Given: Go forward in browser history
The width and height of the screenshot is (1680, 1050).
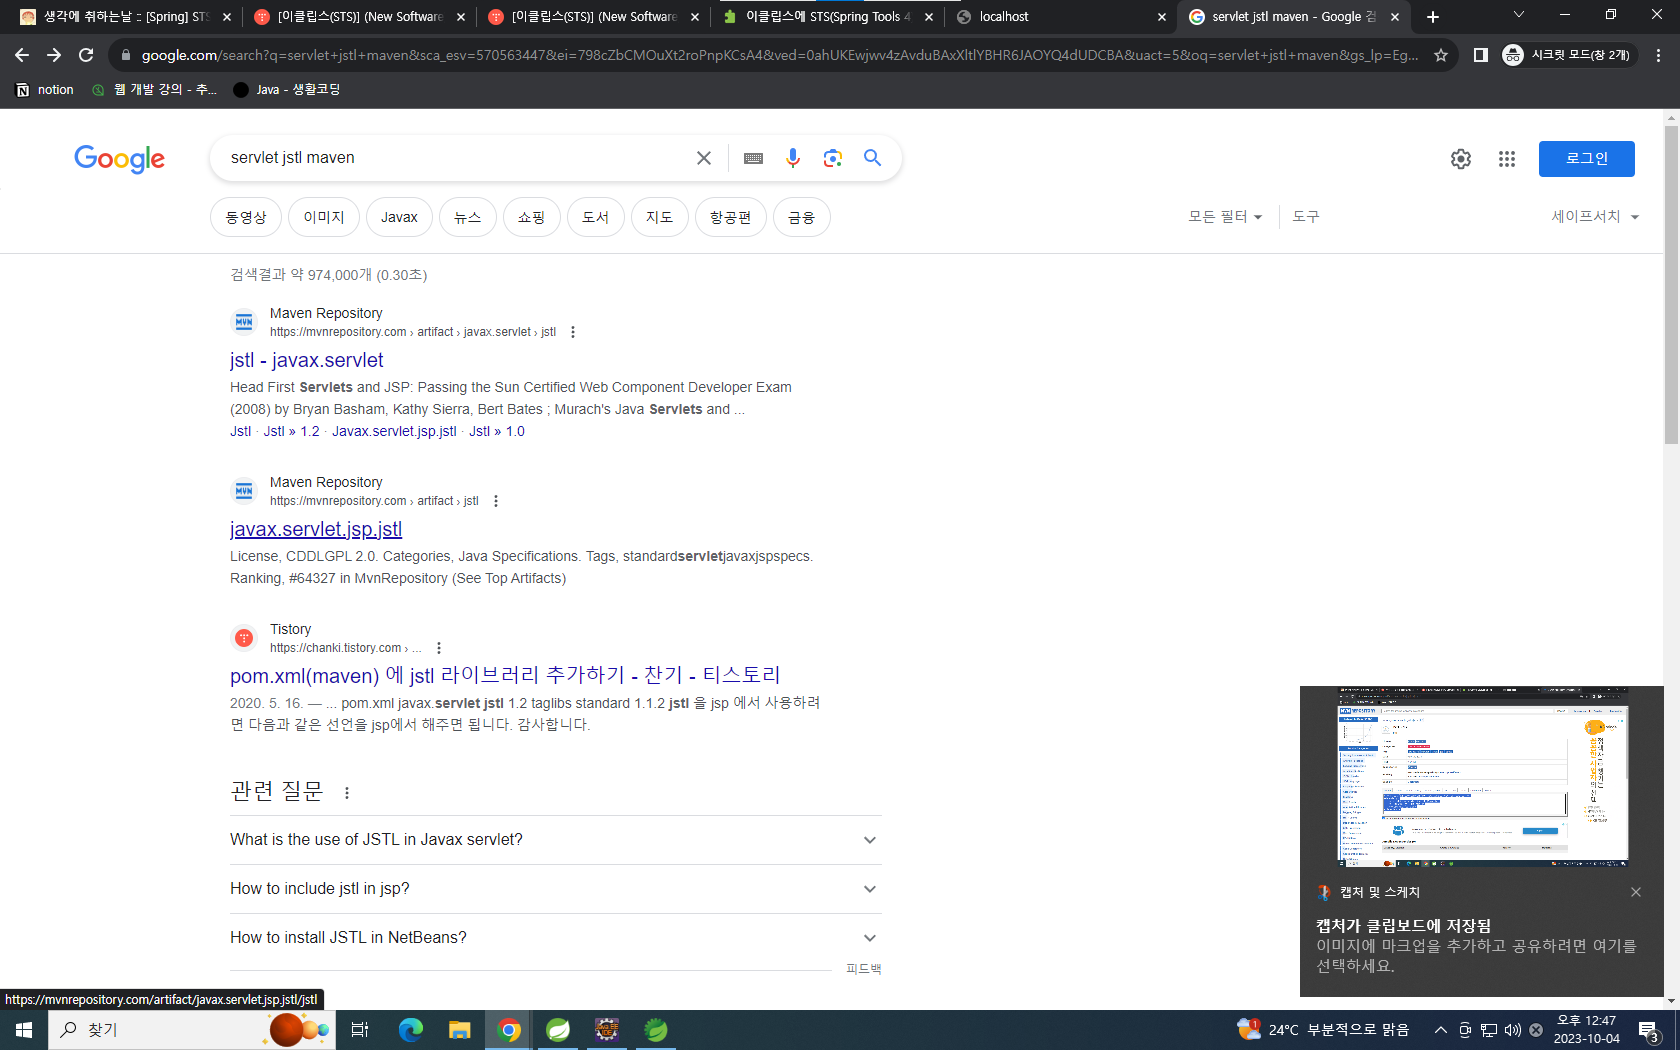Looking at the screenshot, I should [x=54, y=55].
